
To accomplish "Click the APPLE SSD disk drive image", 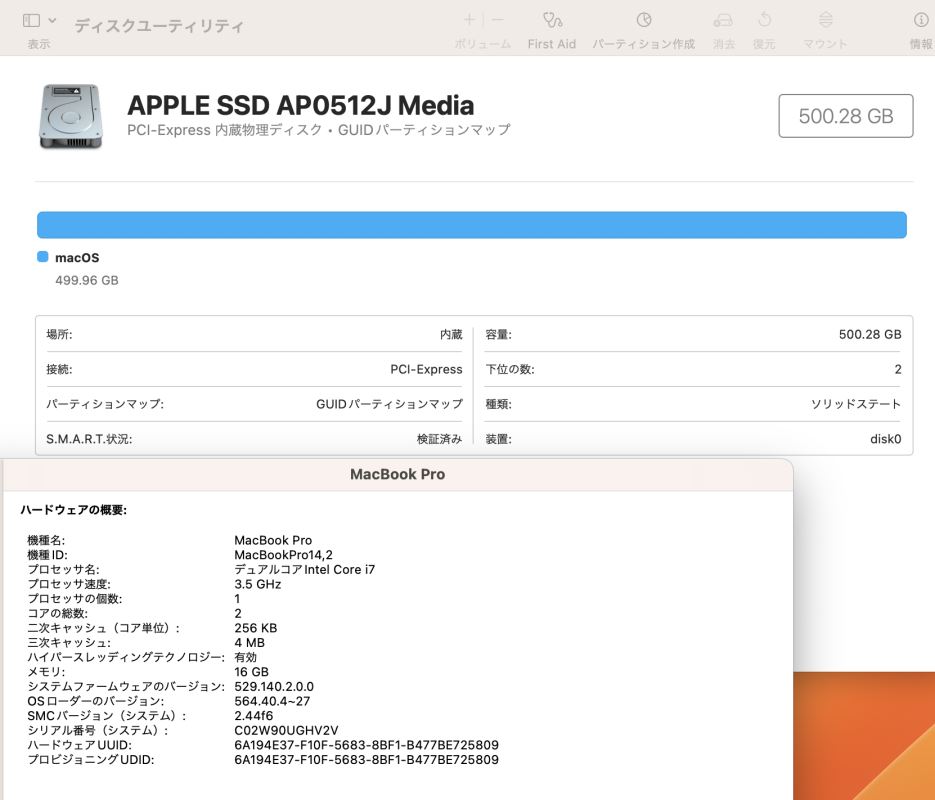I will [x=70, y=117].
